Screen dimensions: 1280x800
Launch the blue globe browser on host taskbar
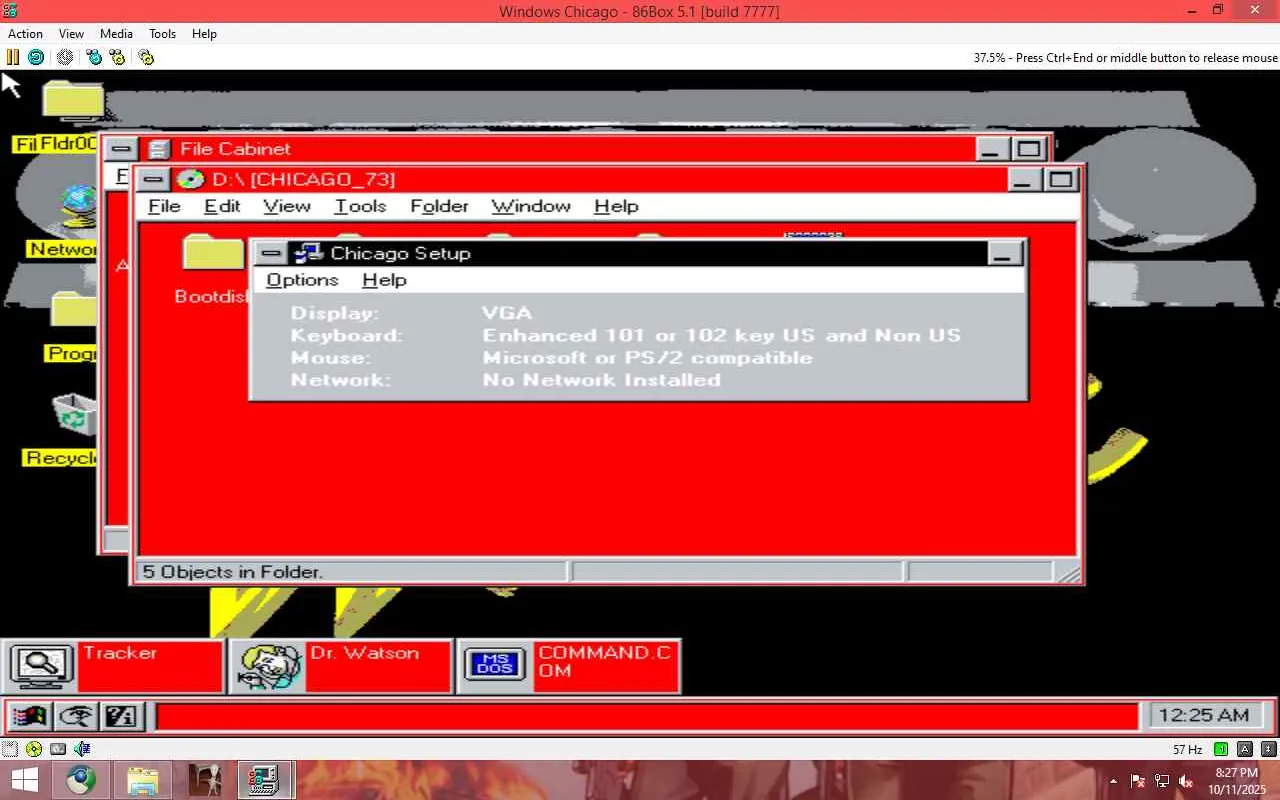(x=81, y=780)
